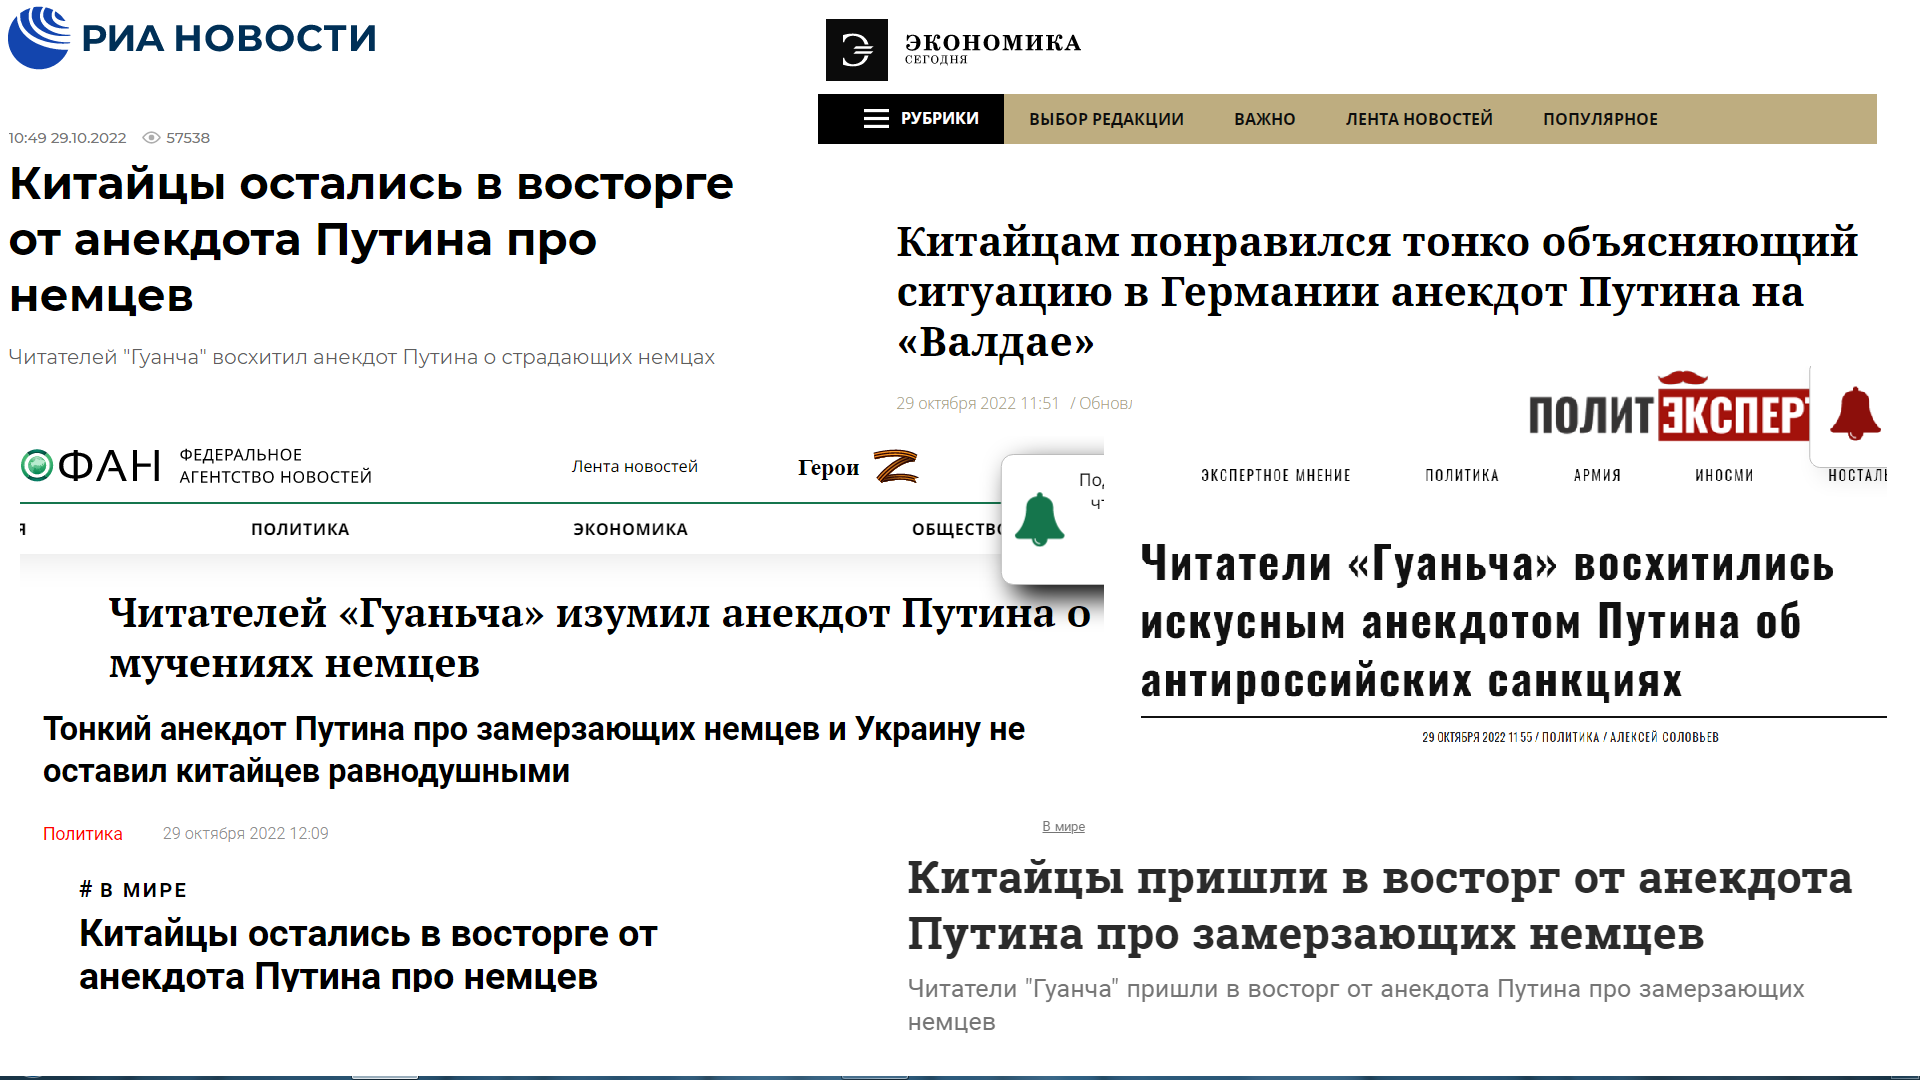The width and height of the screenshot is (1920, 1080).
Task: Click the В мире breadcrumb link
Action: 1063,827
